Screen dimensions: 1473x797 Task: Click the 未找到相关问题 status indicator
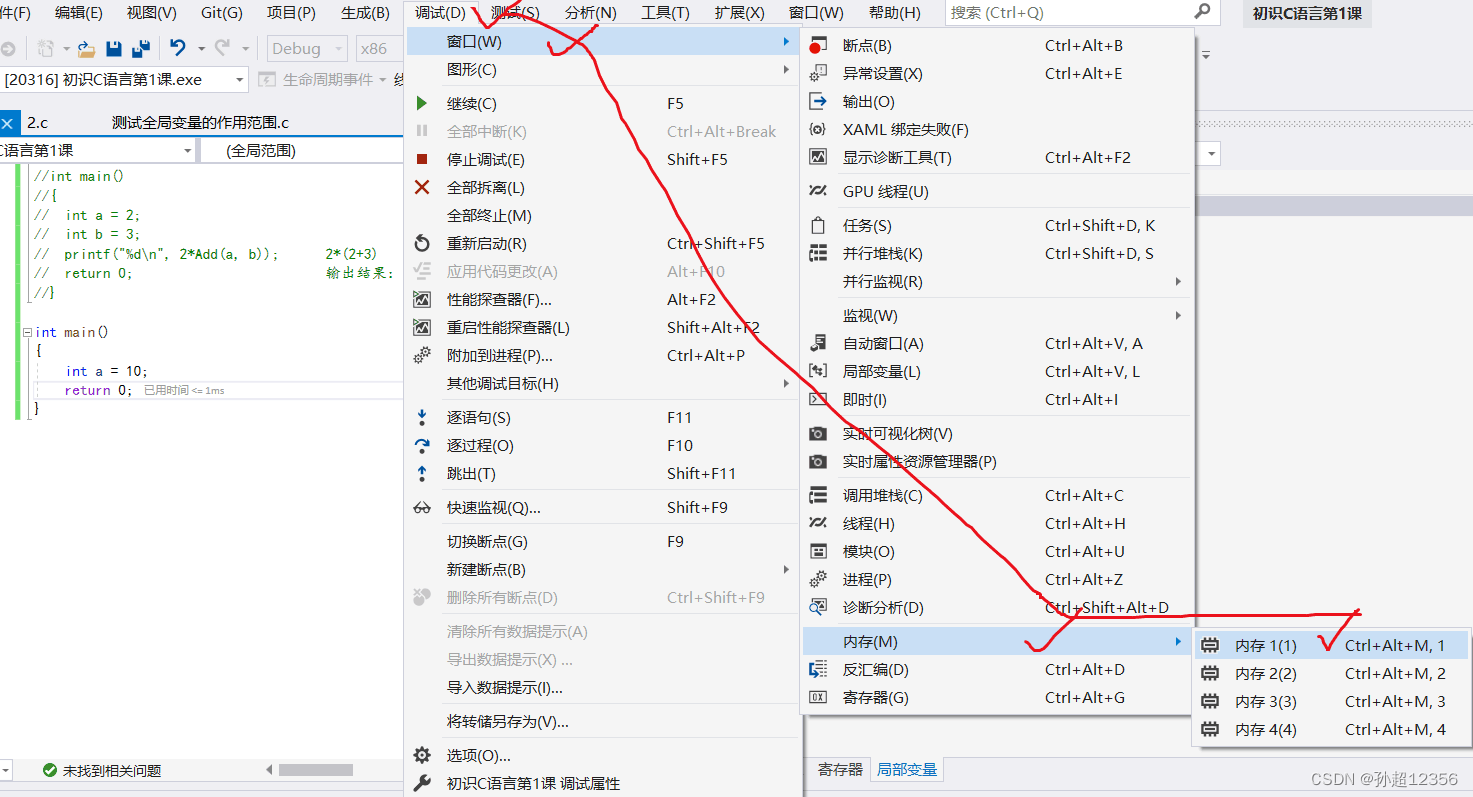pyautogui.click(x=101, y=770)
